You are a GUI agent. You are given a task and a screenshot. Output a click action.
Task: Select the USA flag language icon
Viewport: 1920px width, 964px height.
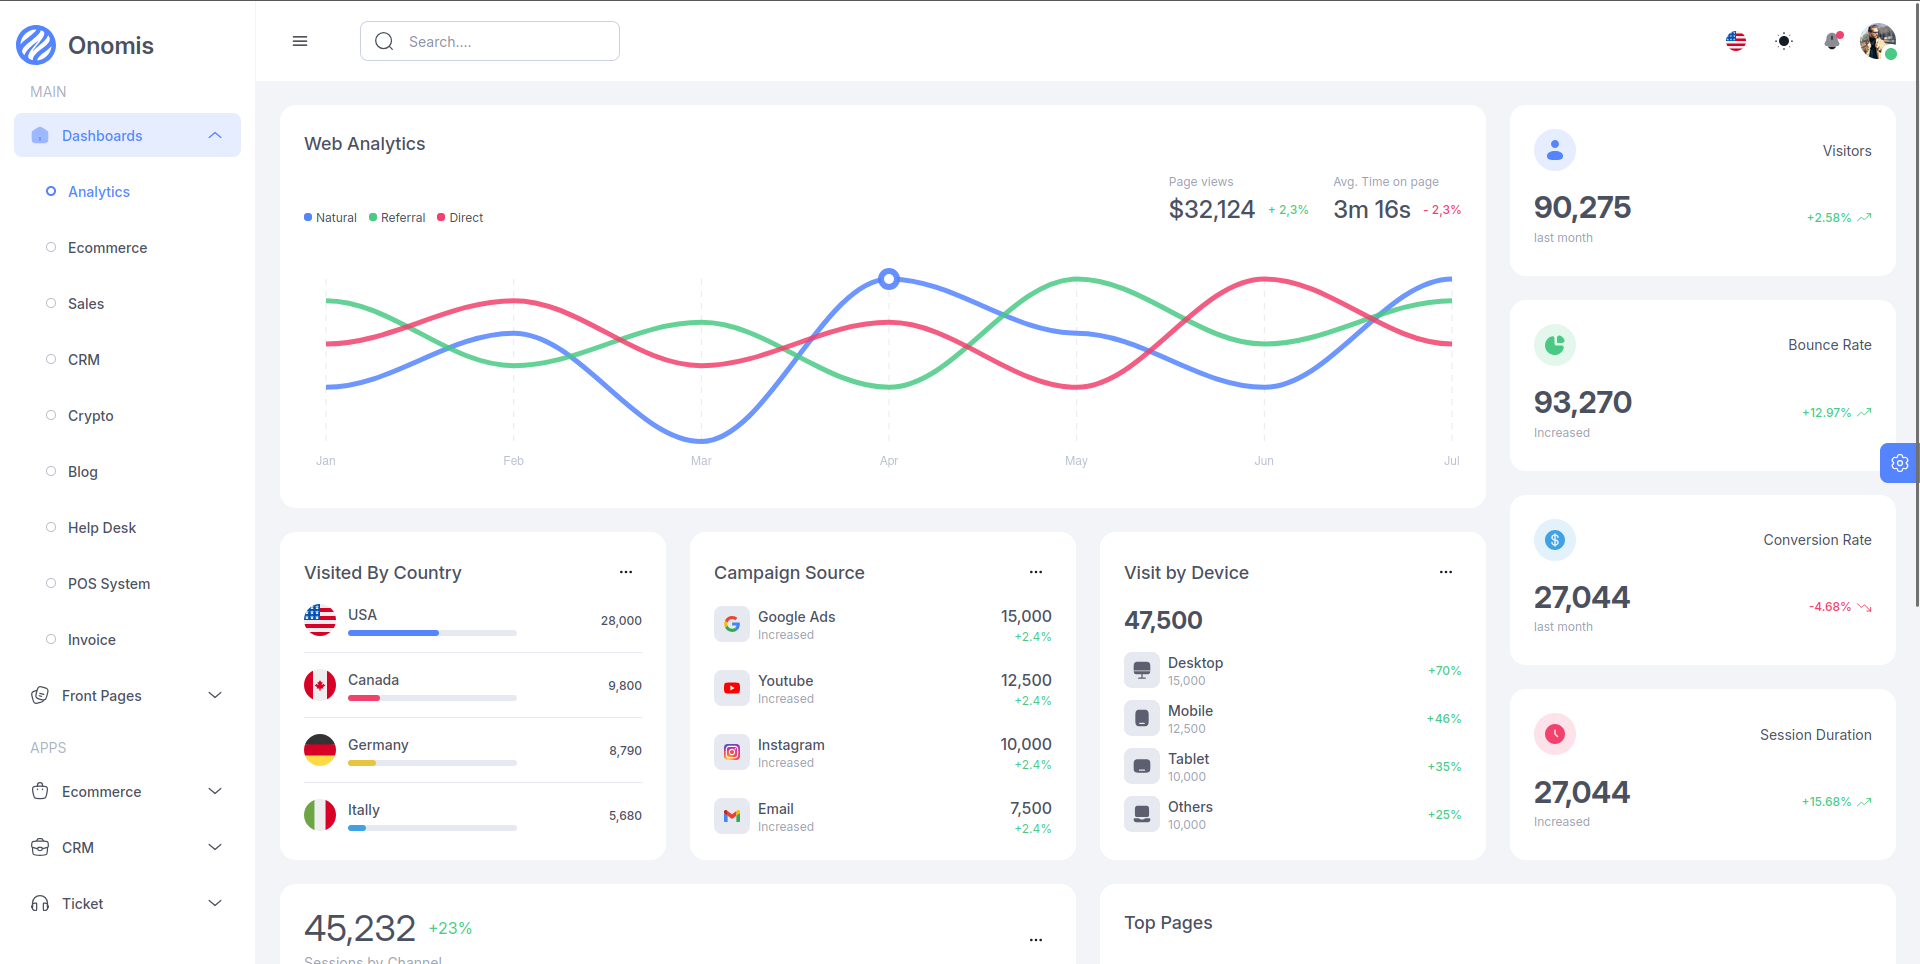1735,41
